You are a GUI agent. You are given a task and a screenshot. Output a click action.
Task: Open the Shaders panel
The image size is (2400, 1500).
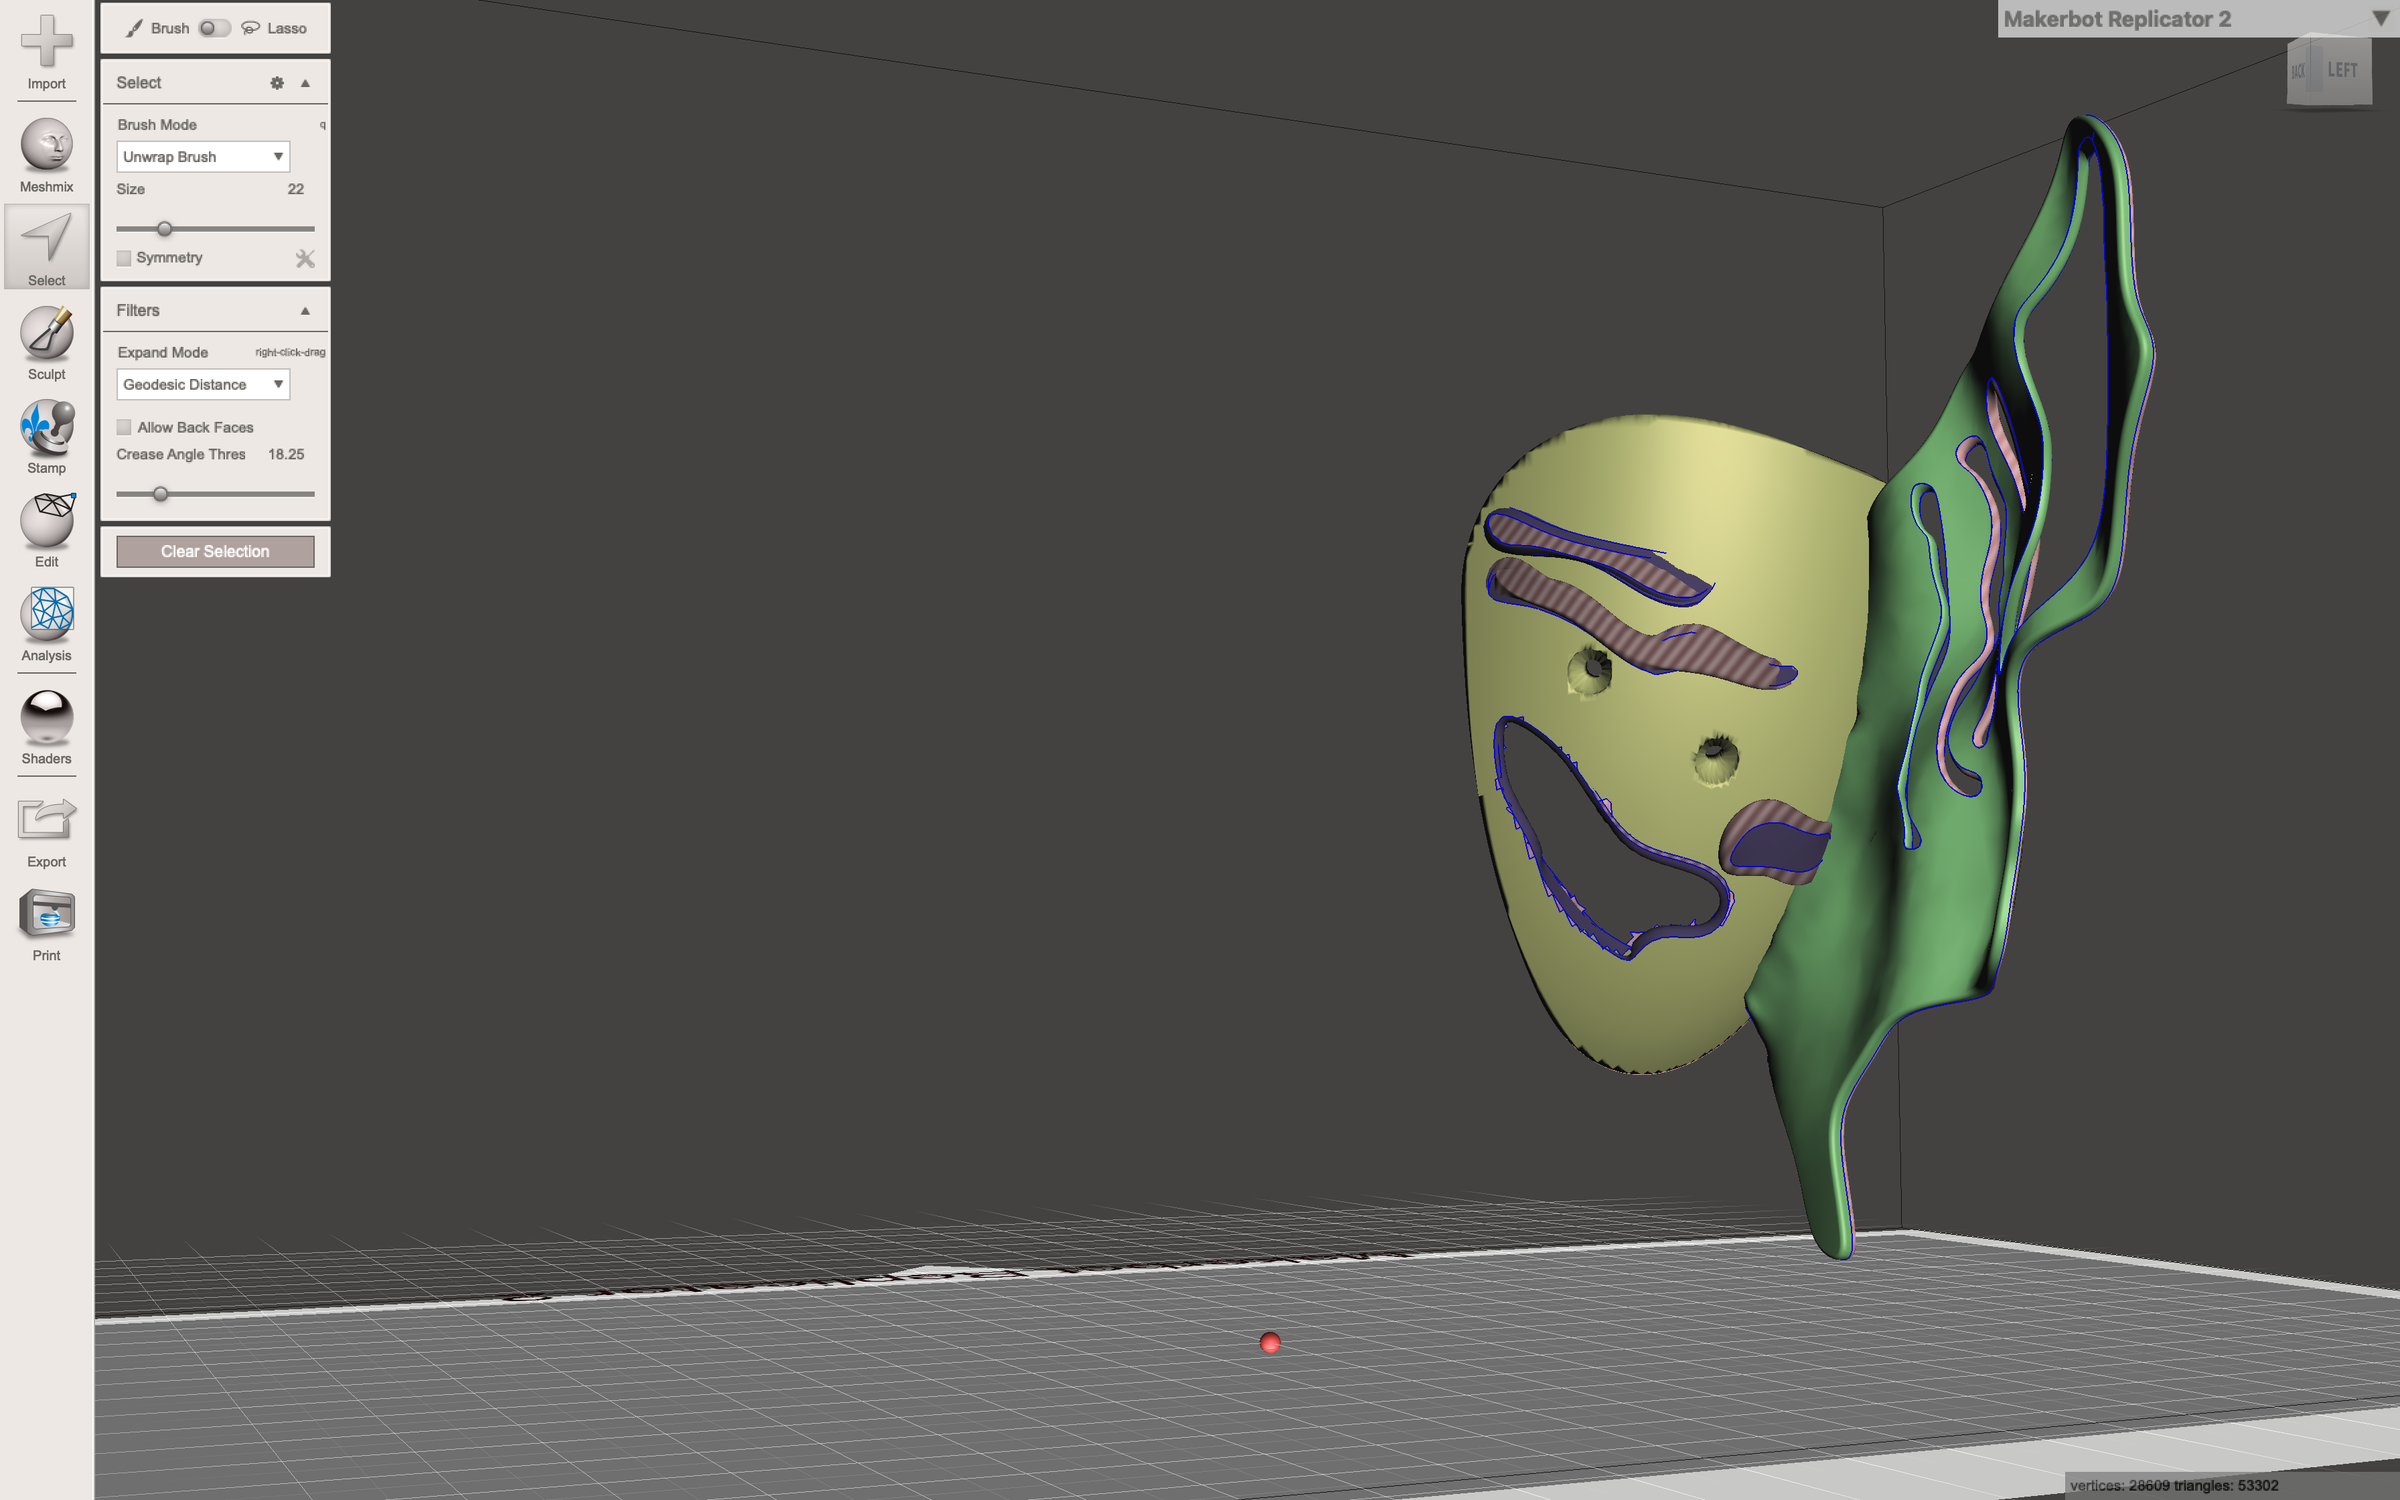pos(46,717)
